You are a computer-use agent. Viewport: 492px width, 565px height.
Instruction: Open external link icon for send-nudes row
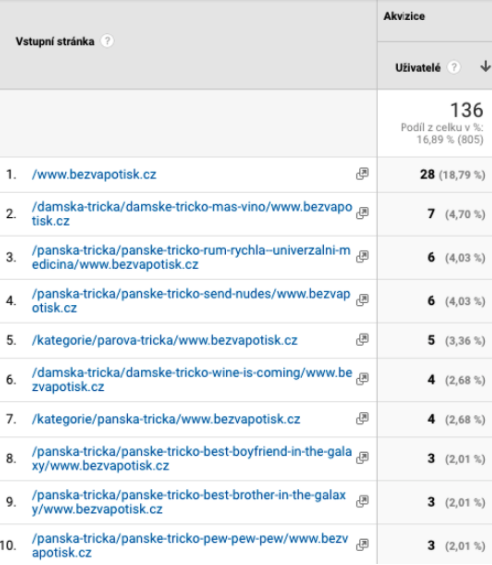coord(362,300)
